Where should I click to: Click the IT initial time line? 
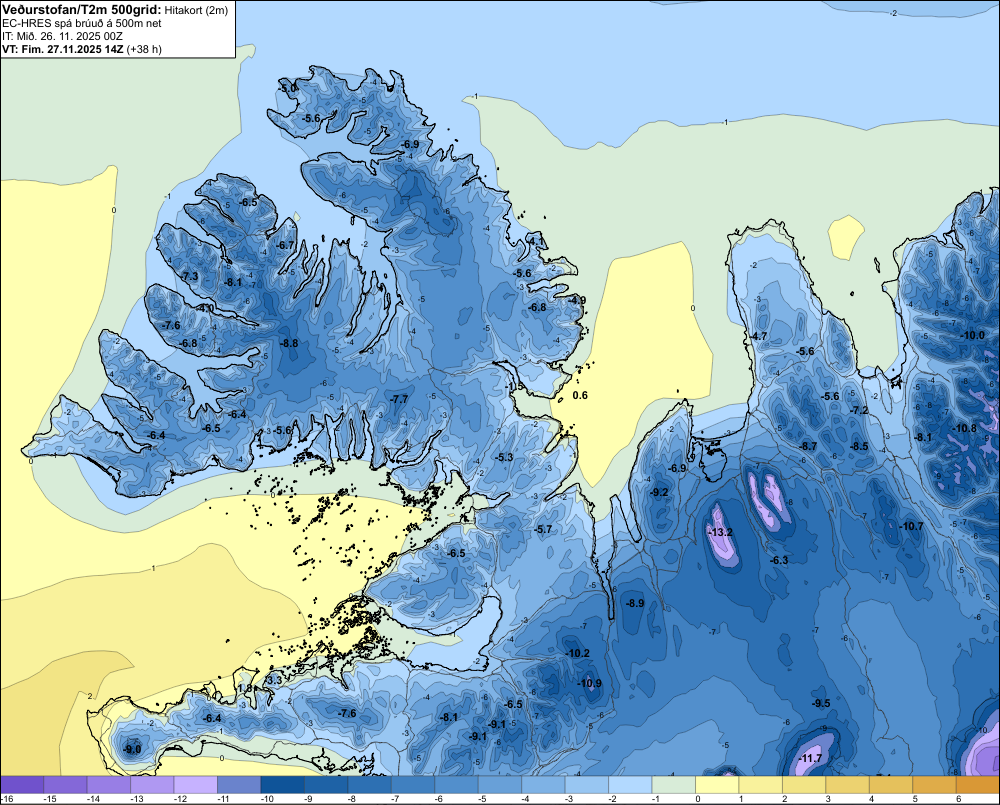(62, 36)
